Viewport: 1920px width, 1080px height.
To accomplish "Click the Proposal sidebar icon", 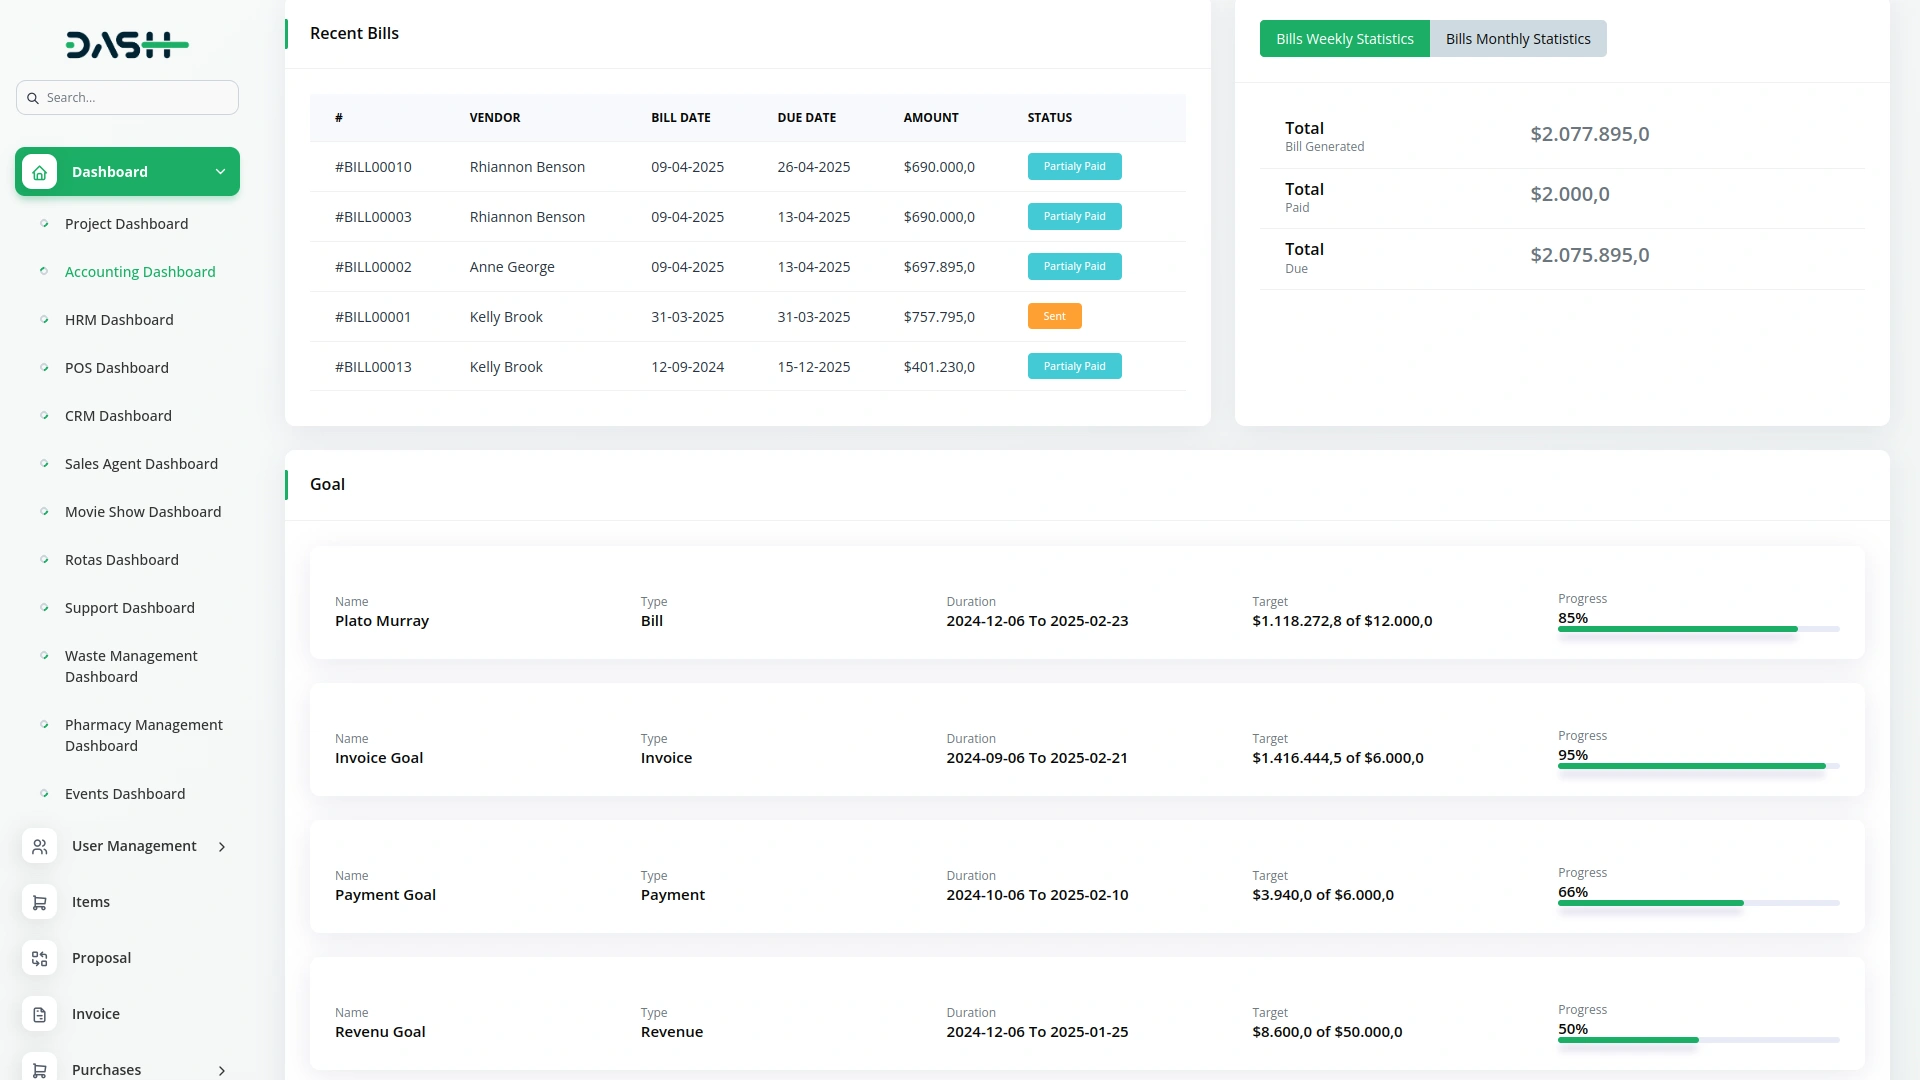I will (39, 959).
